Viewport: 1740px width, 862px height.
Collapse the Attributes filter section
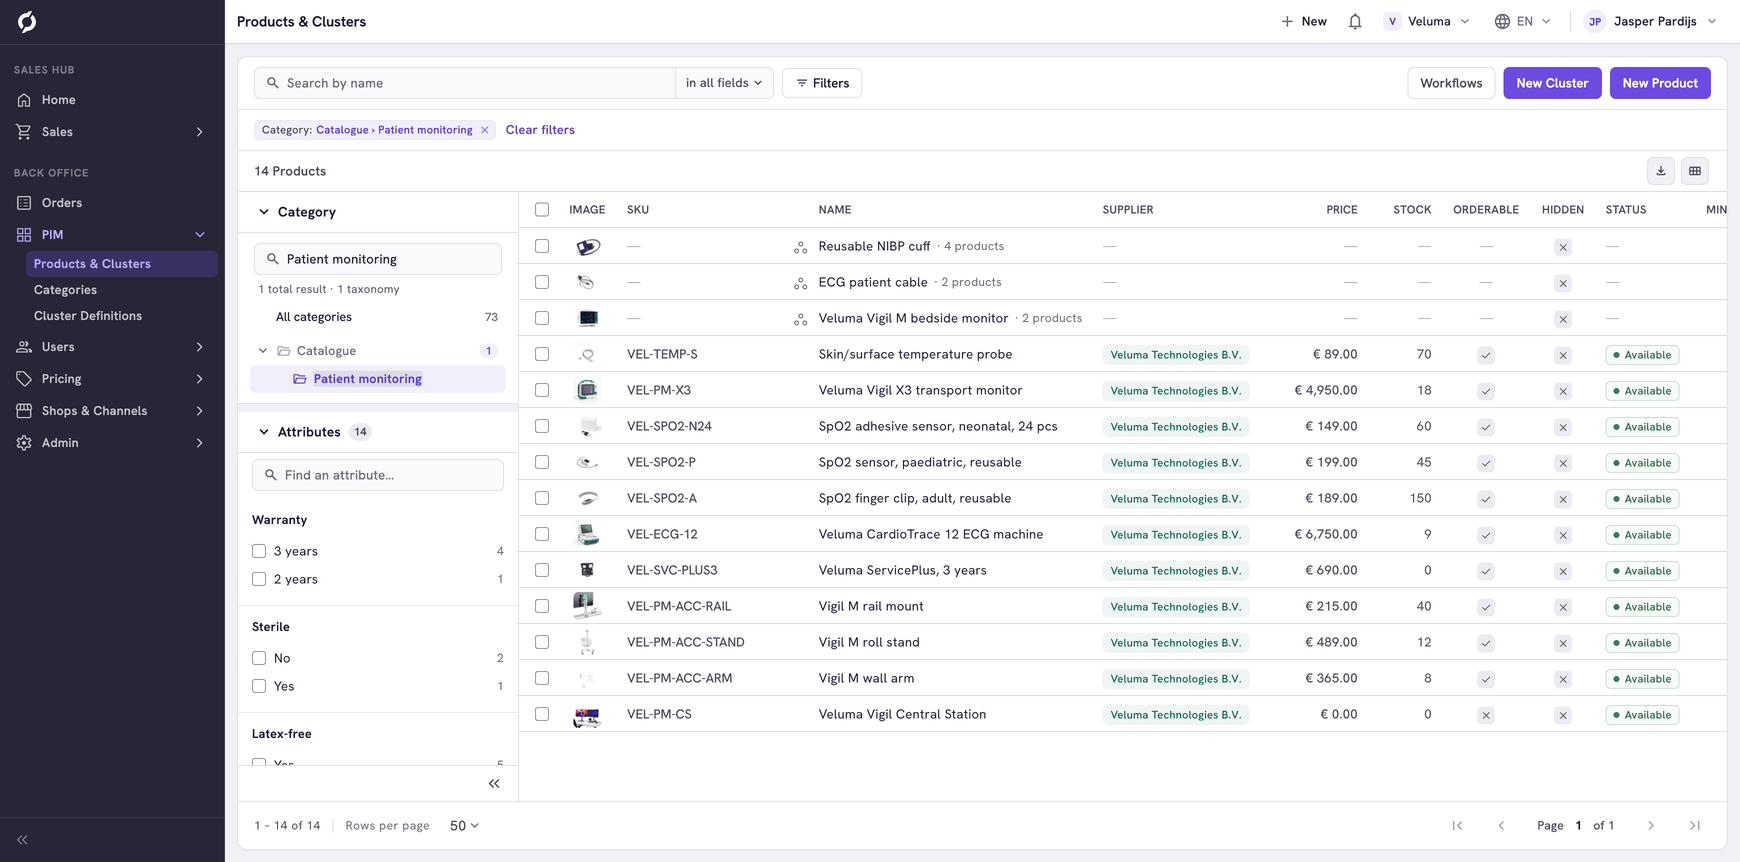[264, 432]
